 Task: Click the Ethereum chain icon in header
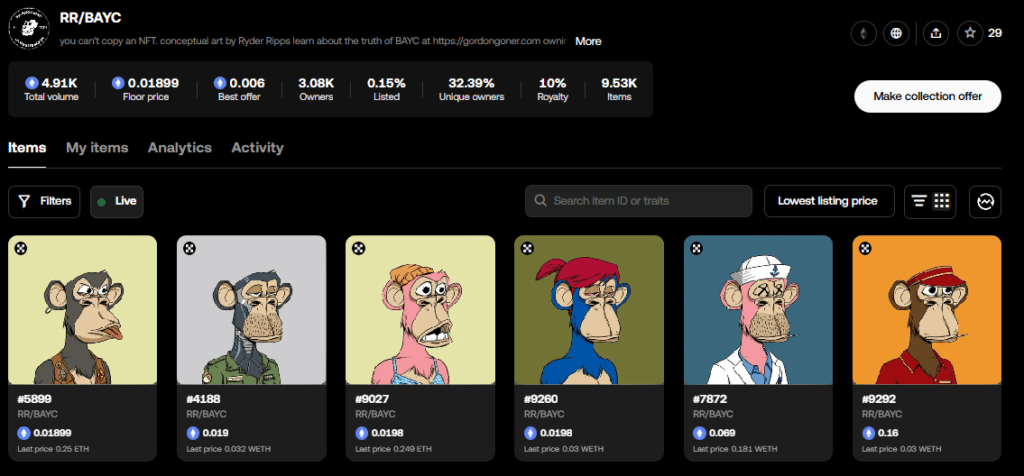pyautogui.click(x=861, y=33)
